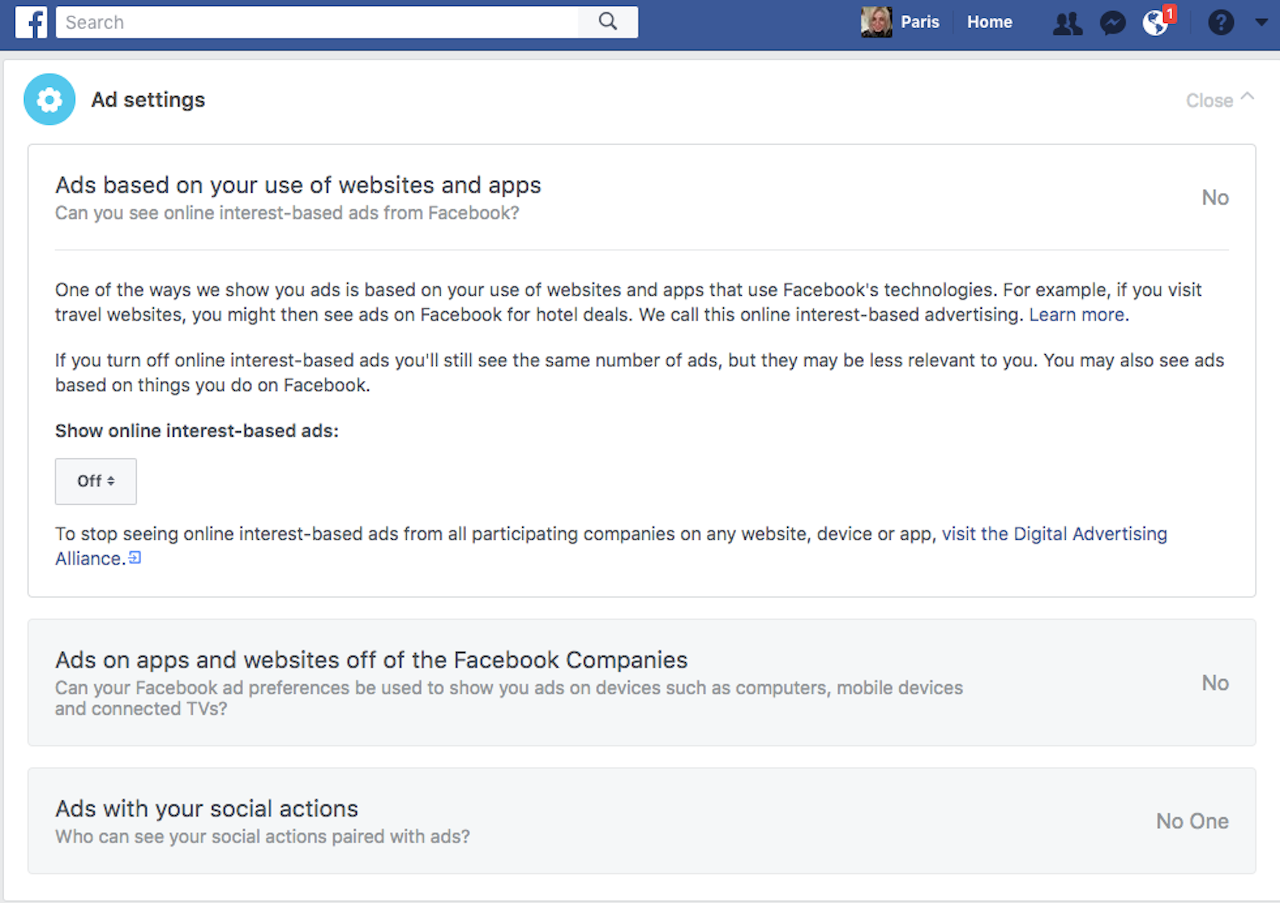Click the search magnifier button
The image size is (1280, 903).
608,22
